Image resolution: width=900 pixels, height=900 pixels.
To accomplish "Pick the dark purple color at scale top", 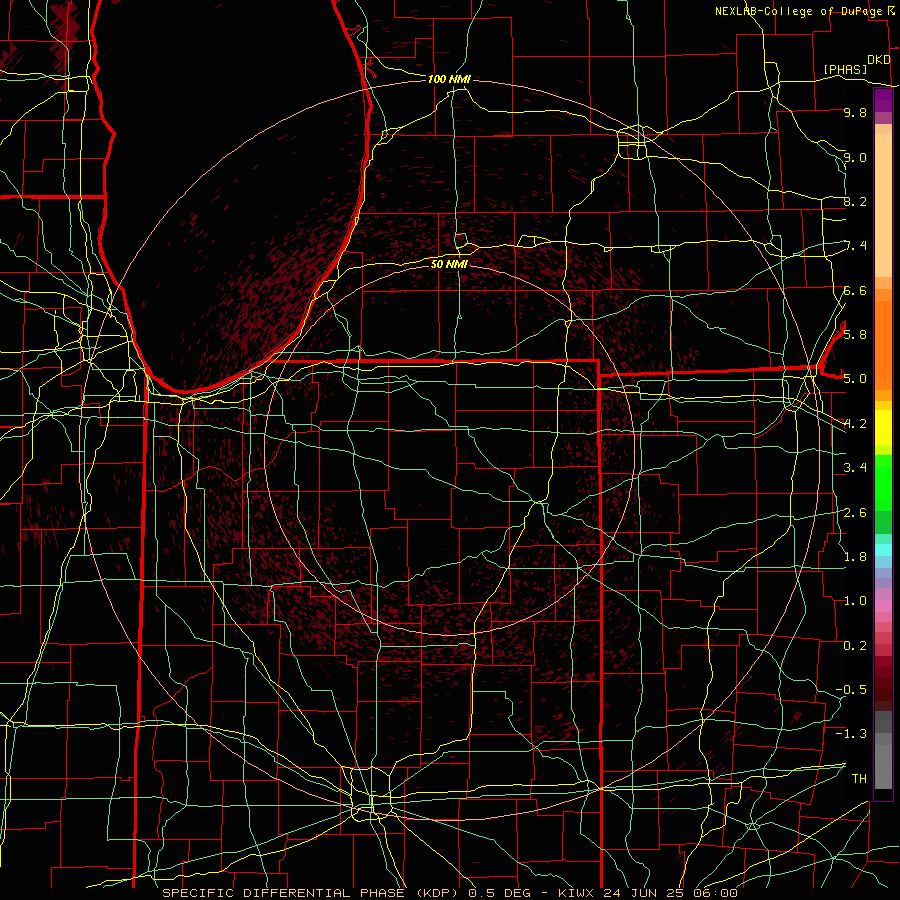I will (883, 100).
